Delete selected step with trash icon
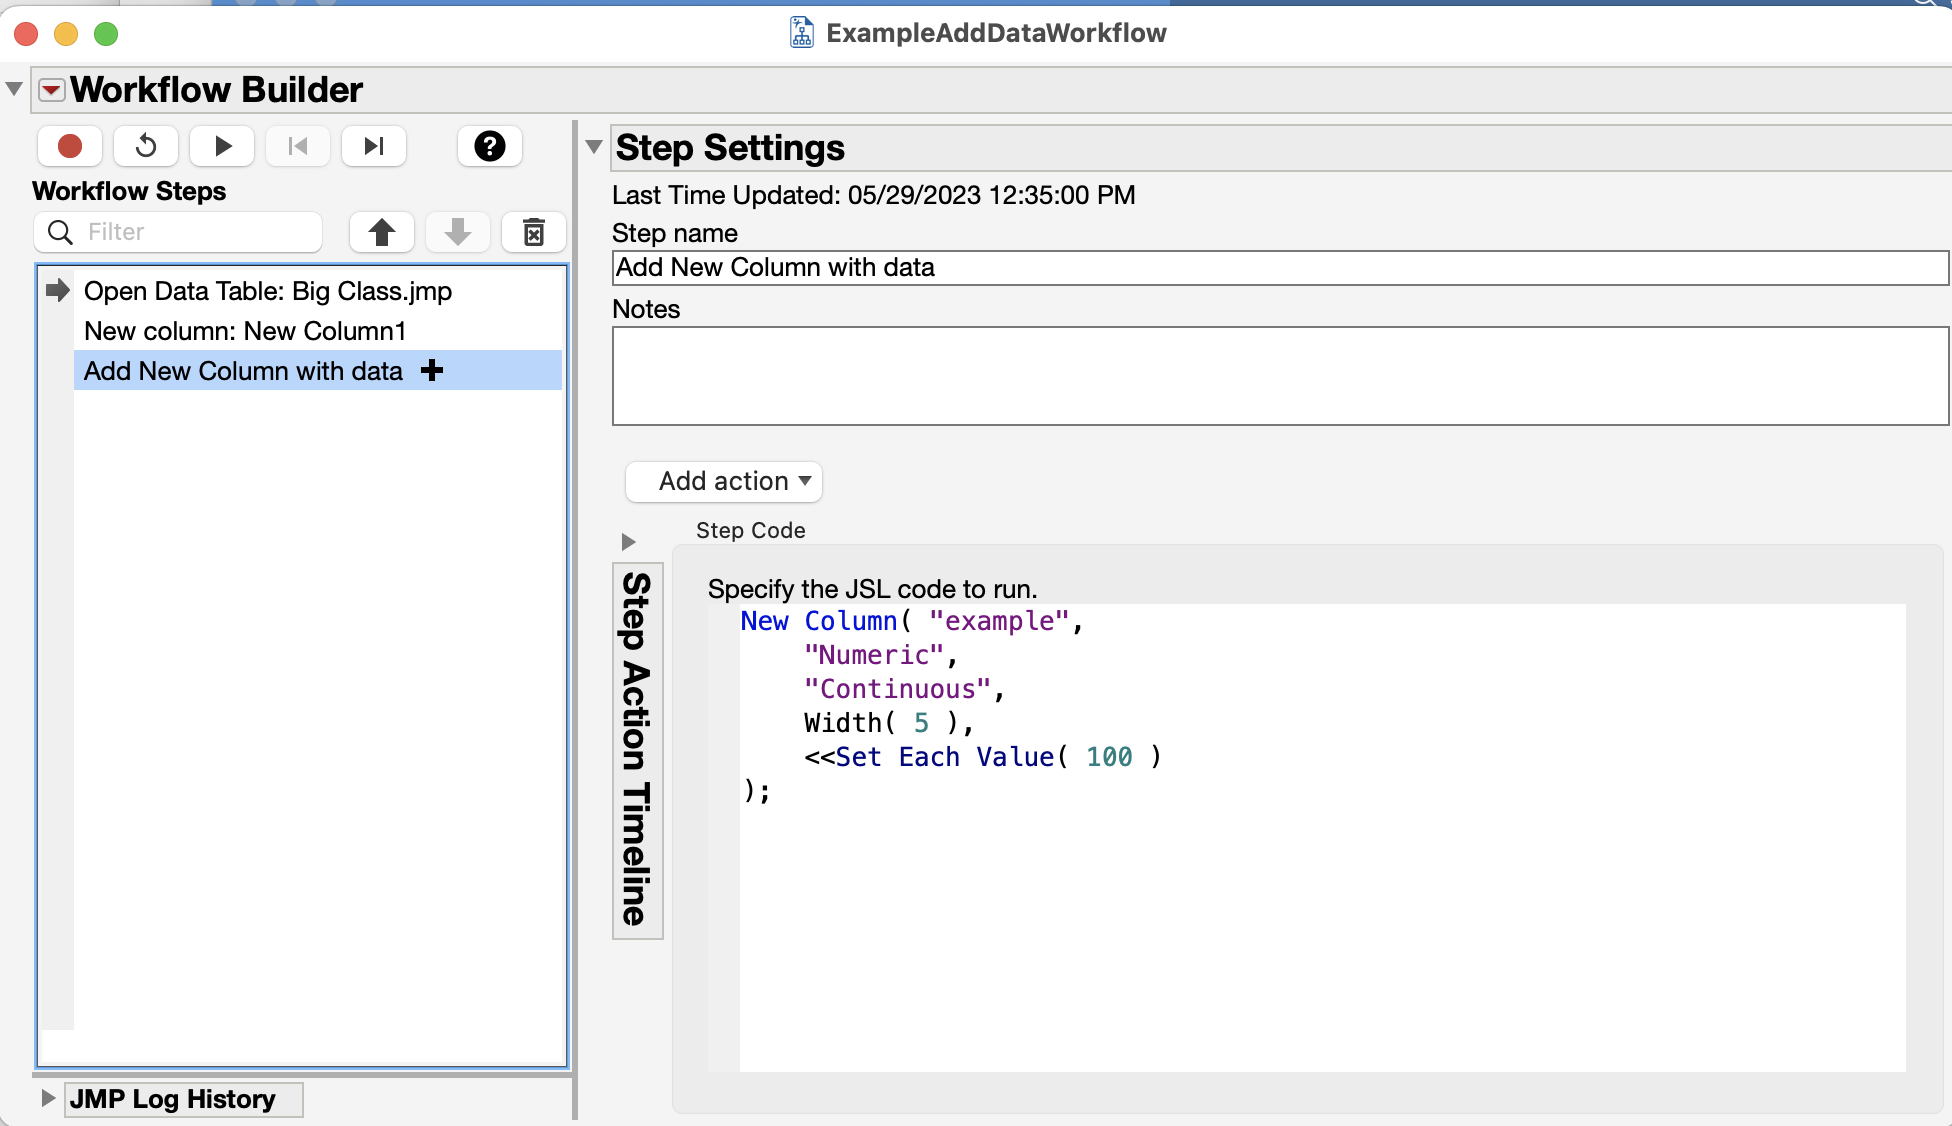Viewport: 1952px width, 1126px height. click(x=534, y=232)
